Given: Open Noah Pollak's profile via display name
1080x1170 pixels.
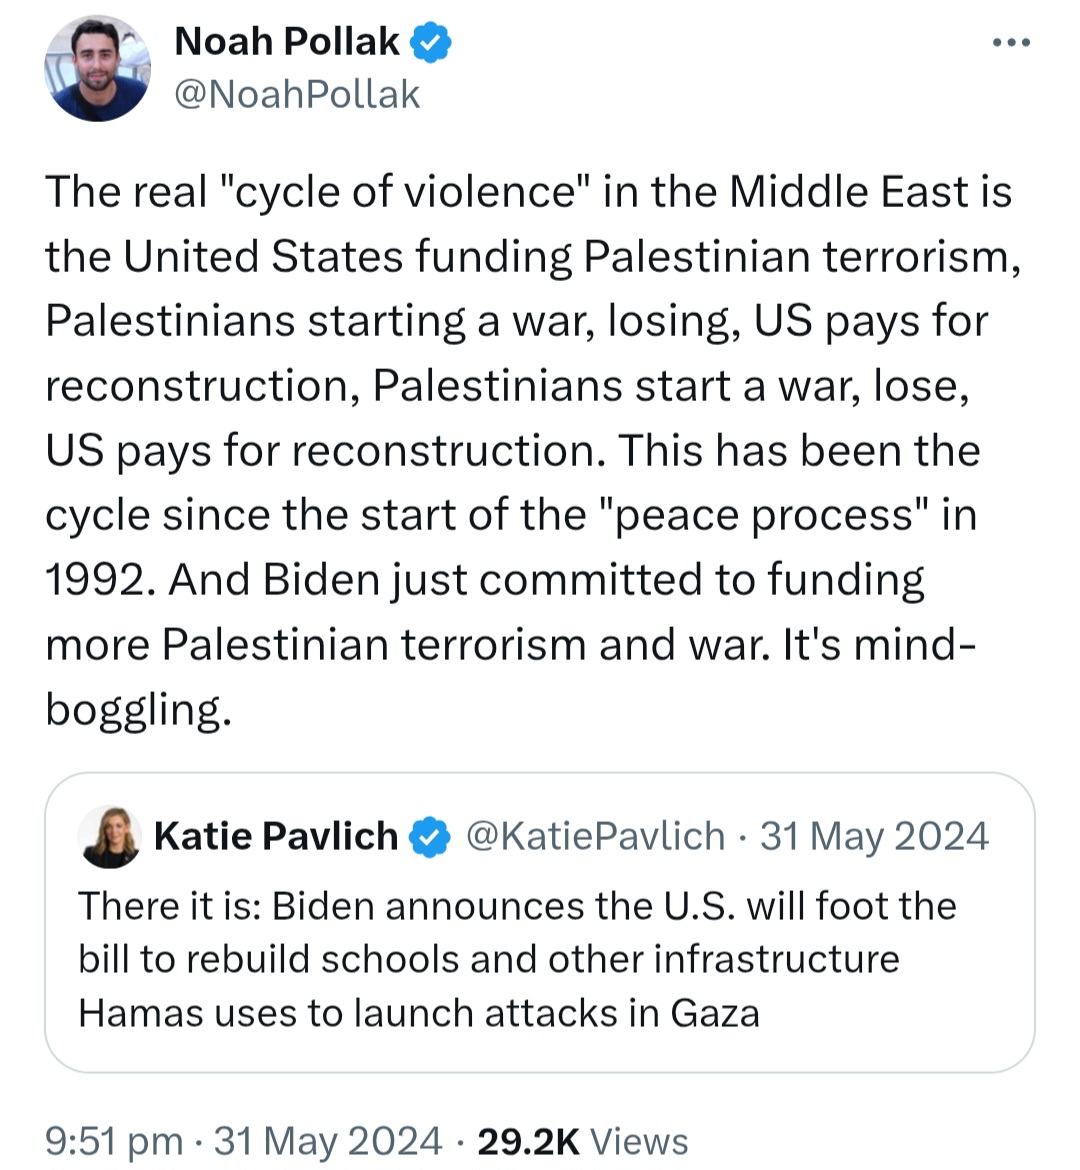Looking at the screenshot, I should 286,42.
